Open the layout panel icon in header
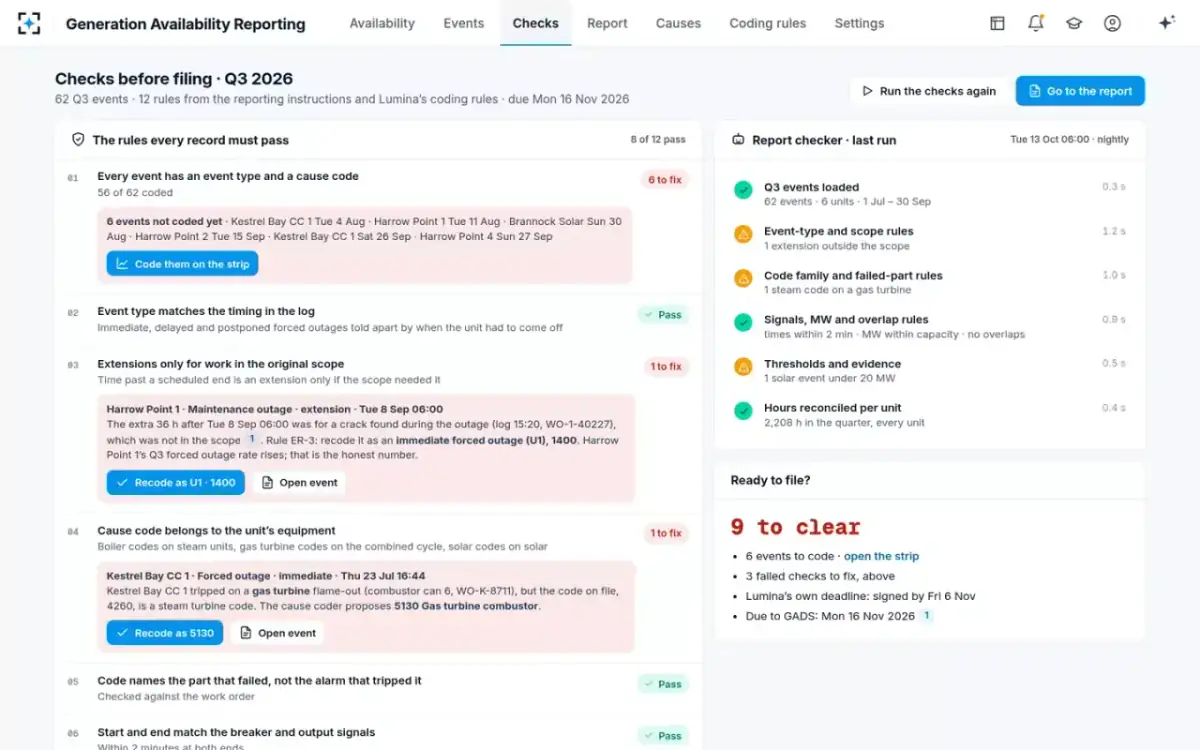This screenshot has width=1200, height=750. click(x=997, y=23)
